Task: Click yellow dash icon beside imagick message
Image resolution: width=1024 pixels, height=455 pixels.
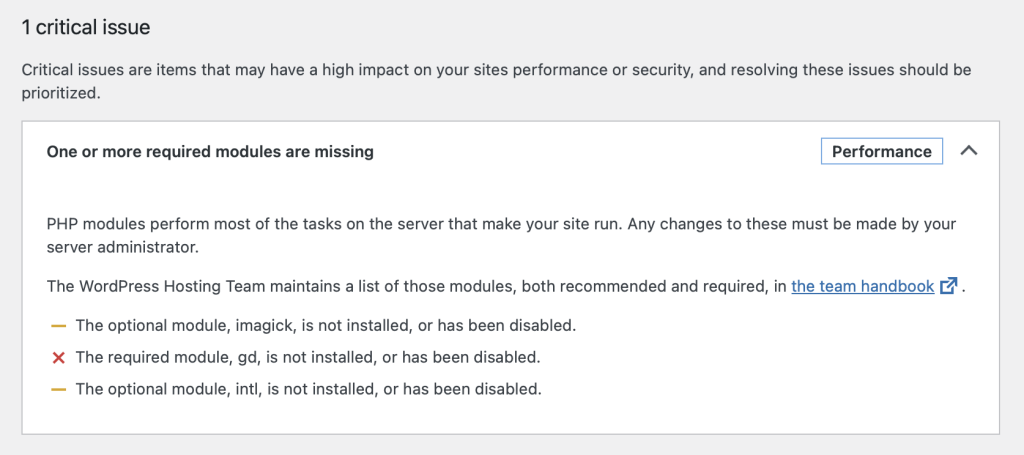Action: pyautogui.click(x=58, y=325)
